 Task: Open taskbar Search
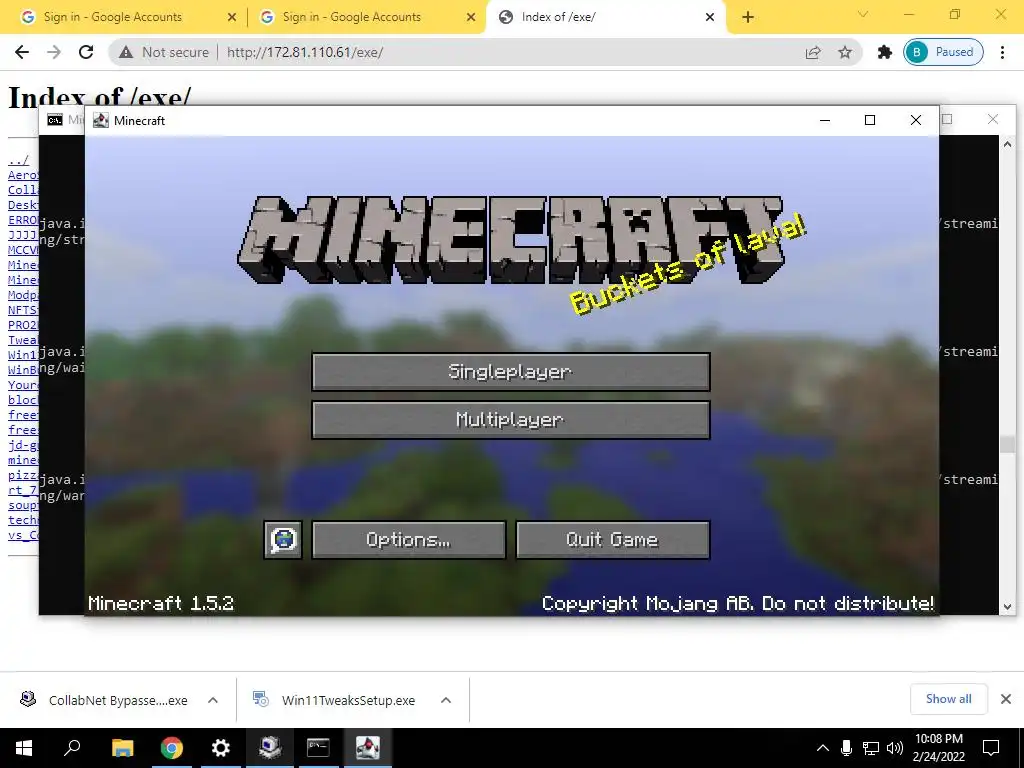72,748
